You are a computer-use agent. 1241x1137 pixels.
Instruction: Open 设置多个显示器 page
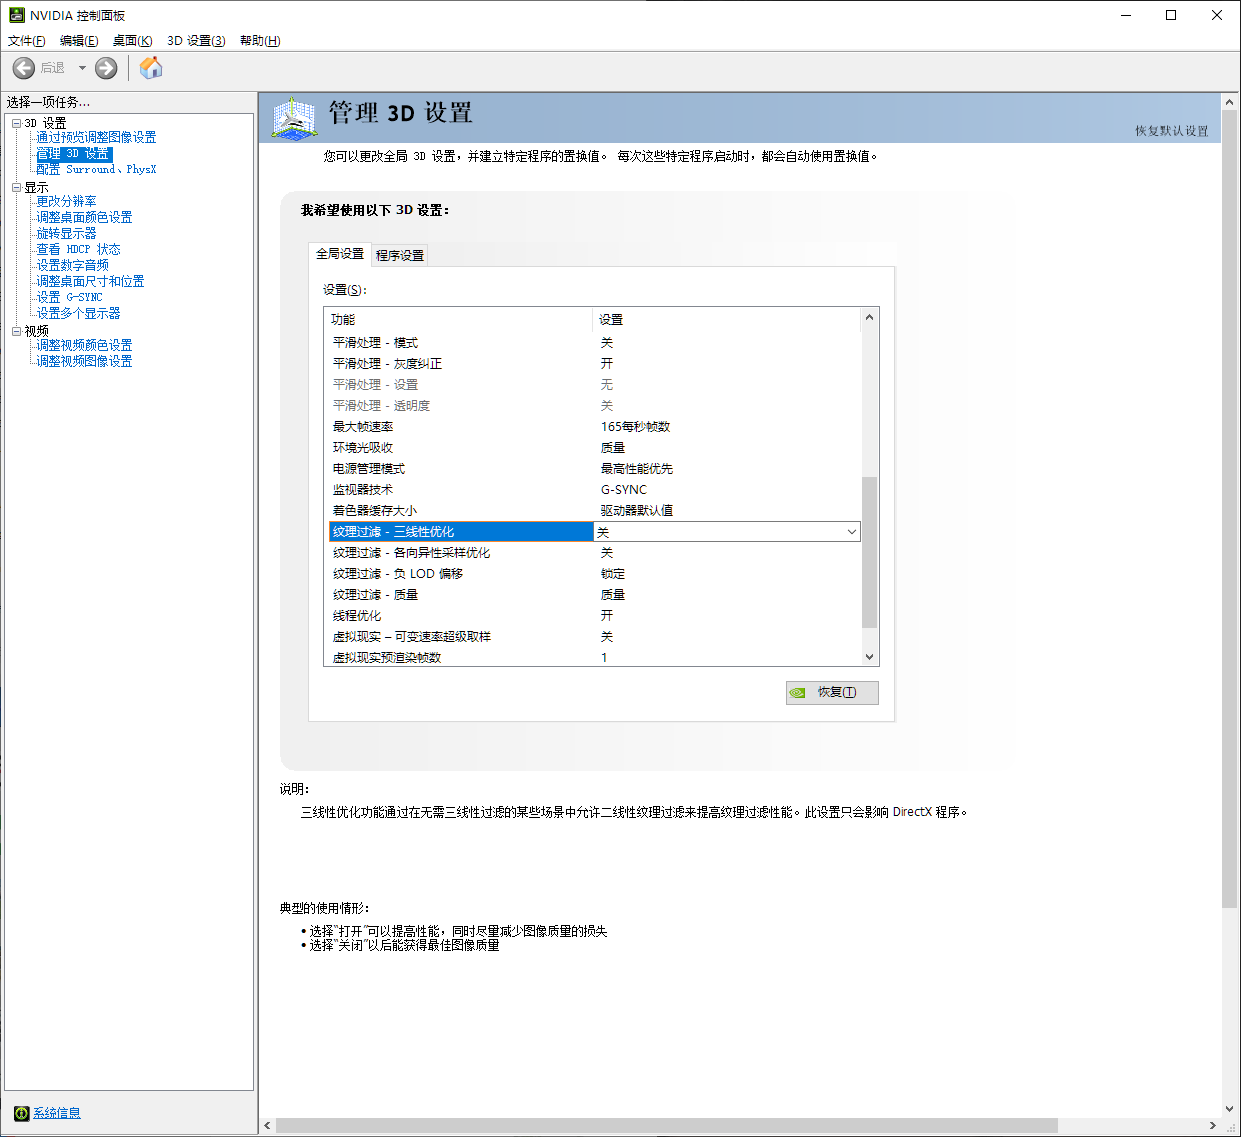[x=79, y=314]
